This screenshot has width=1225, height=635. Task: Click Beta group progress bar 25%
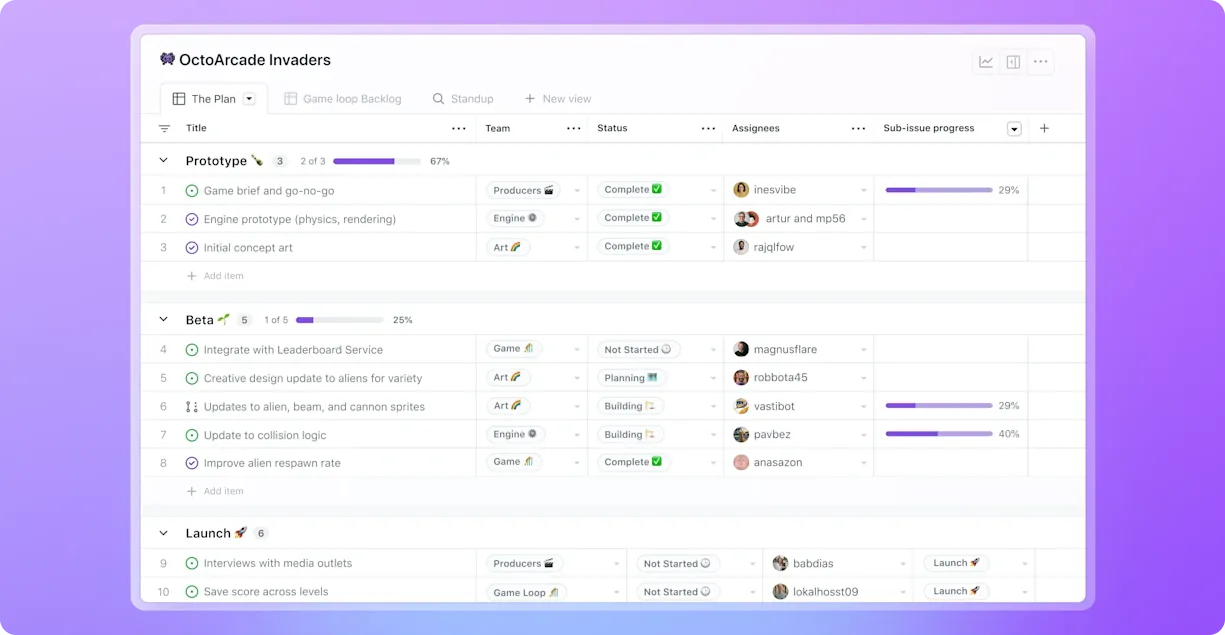[340, 320]
